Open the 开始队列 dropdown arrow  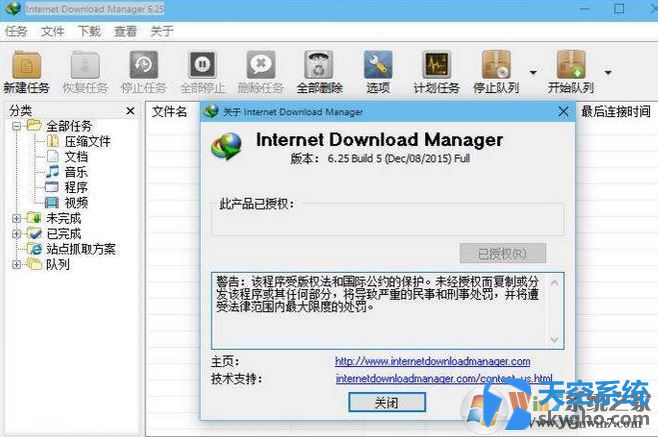608,73
